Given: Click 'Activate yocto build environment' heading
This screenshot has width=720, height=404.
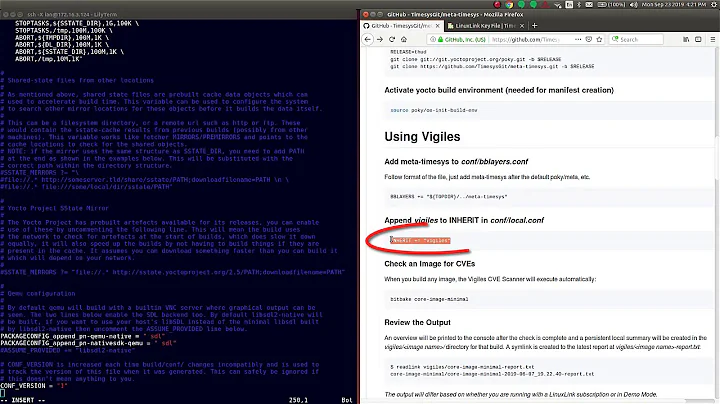Looking at the screenshot, I should pyautogui.click(x=499, y=90).
